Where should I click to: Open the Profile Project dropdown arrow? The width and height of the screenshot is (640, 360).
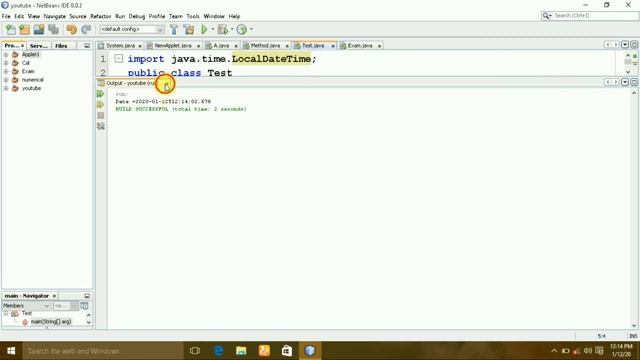[251, 29]
